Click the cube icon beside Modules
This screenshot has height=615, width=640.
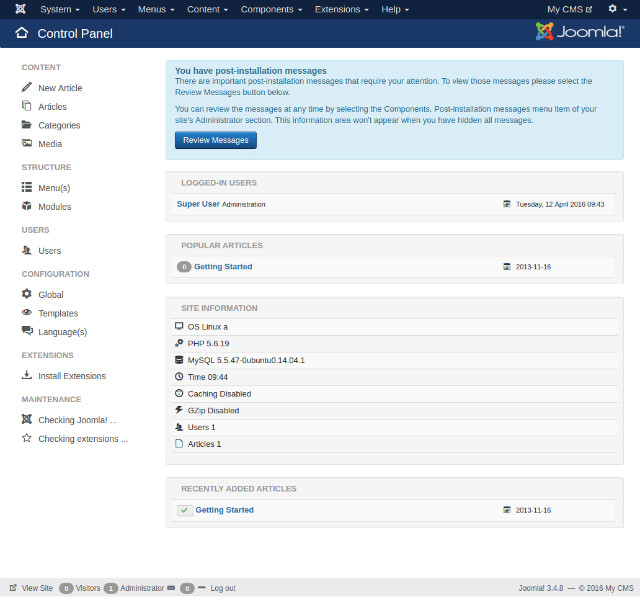point(27,206)
